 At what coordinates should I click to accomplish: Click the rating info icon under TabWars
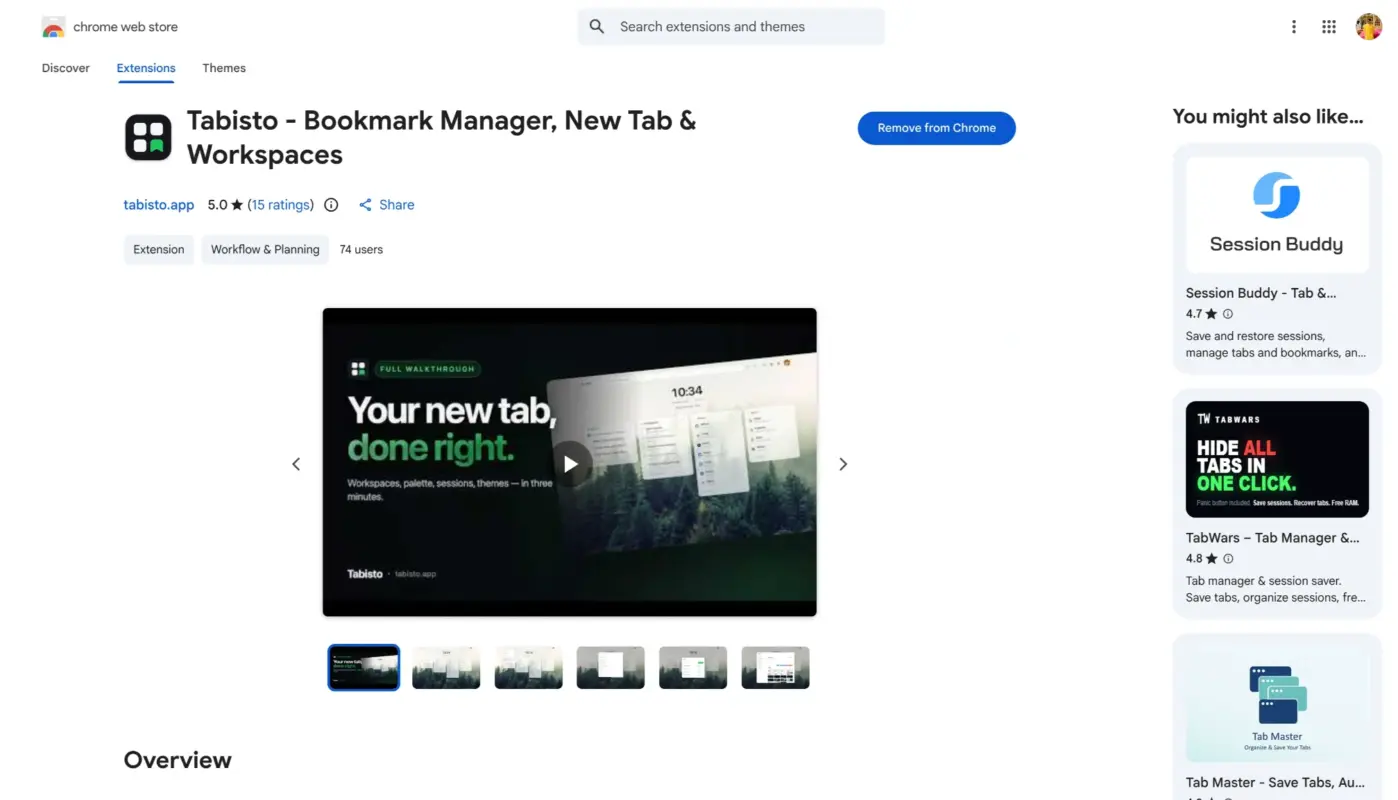click(x=1228, y=559)
